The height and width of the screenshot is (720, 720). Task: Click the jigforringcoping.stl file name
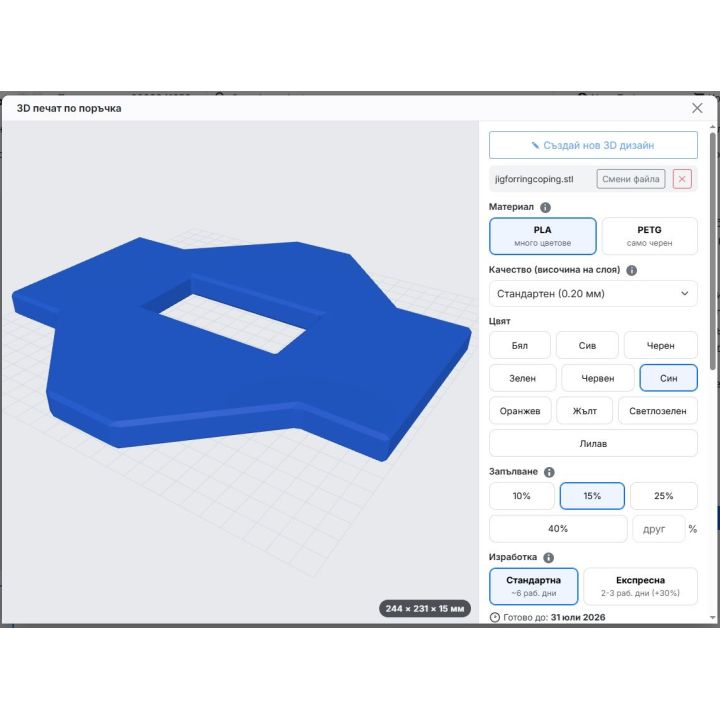click(x=534, y=179)
